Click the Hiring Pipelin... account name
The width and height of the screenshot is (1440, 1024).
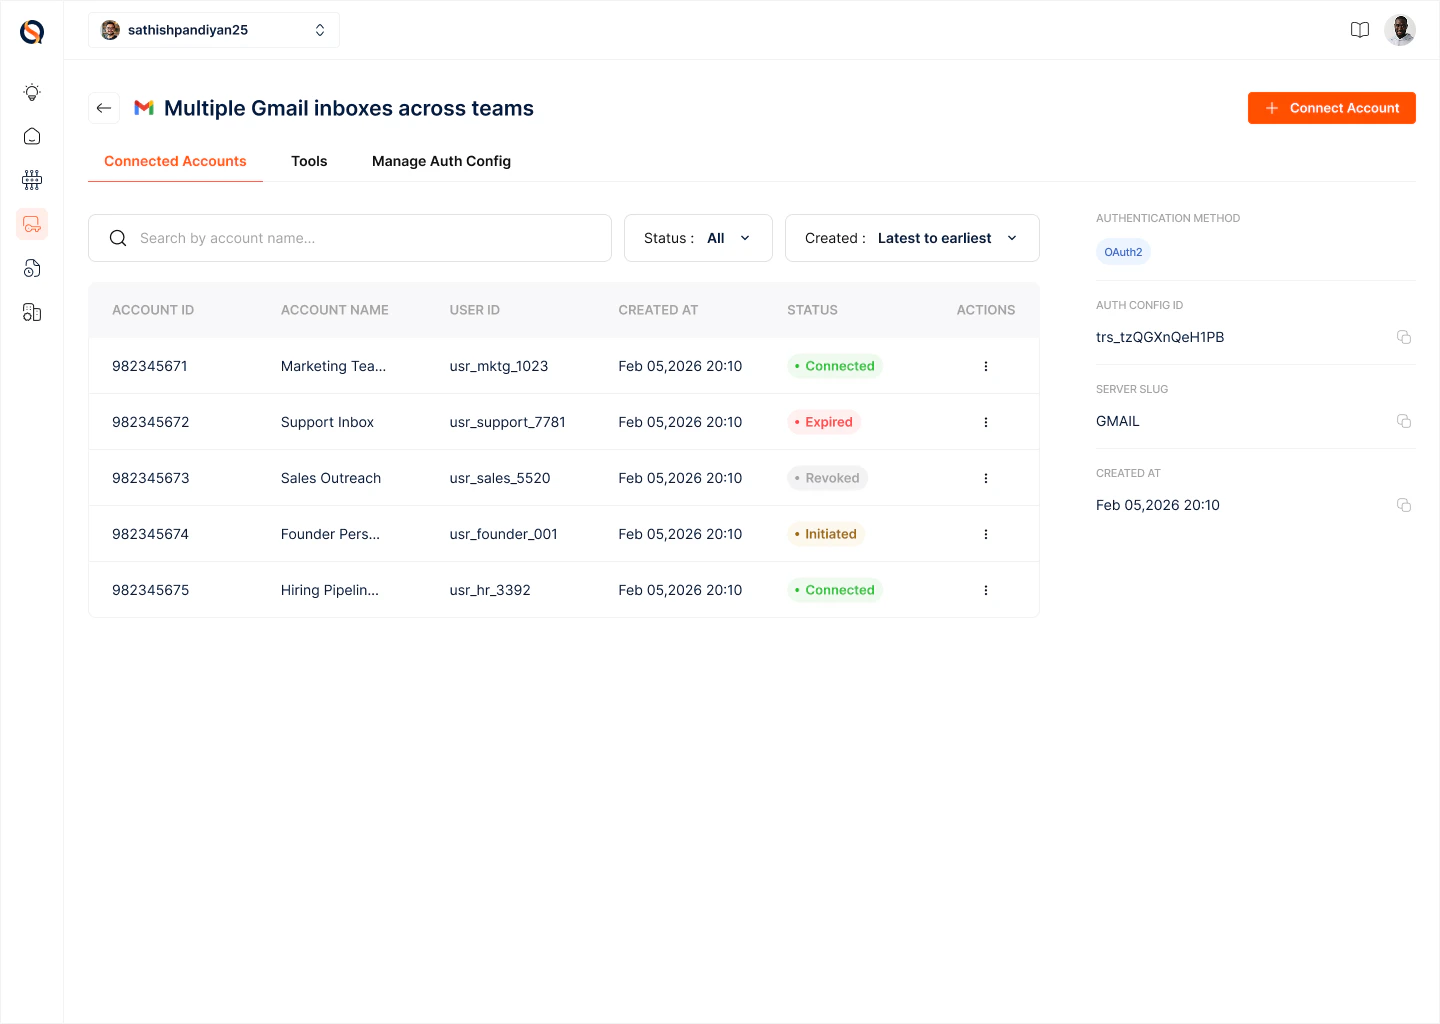(x=330, y=590)
